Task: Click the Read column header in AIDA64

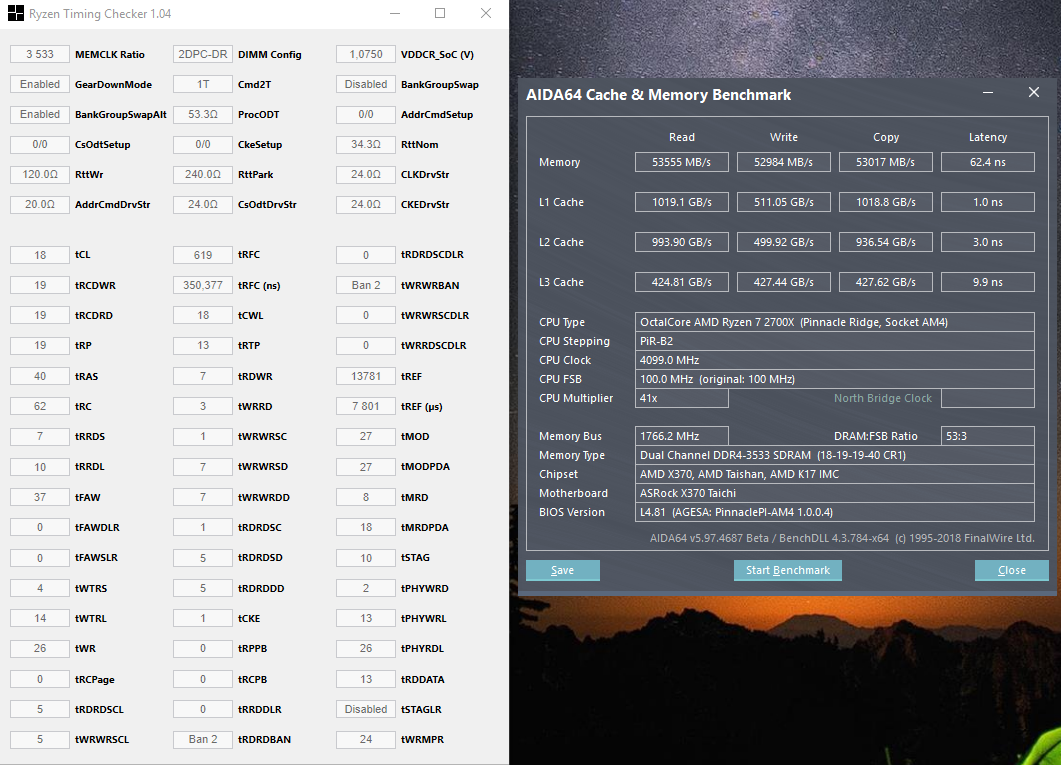Action: point(681,137)
